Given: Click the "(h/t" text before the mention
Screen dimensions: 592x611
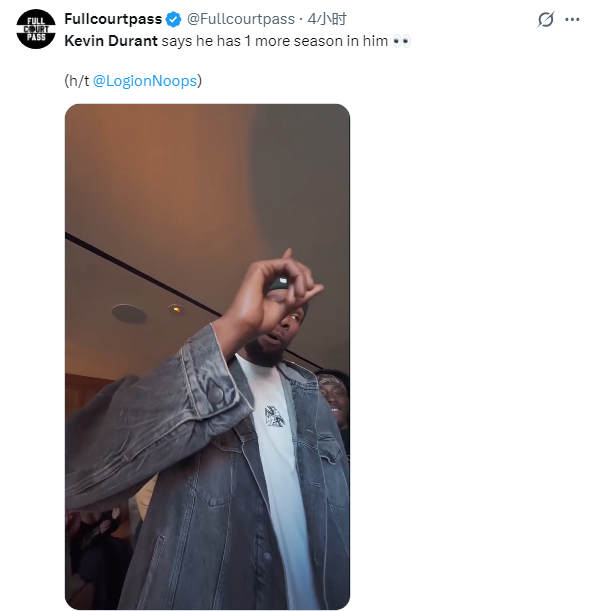Looking at the screenshot, I should tap(77, 81).
